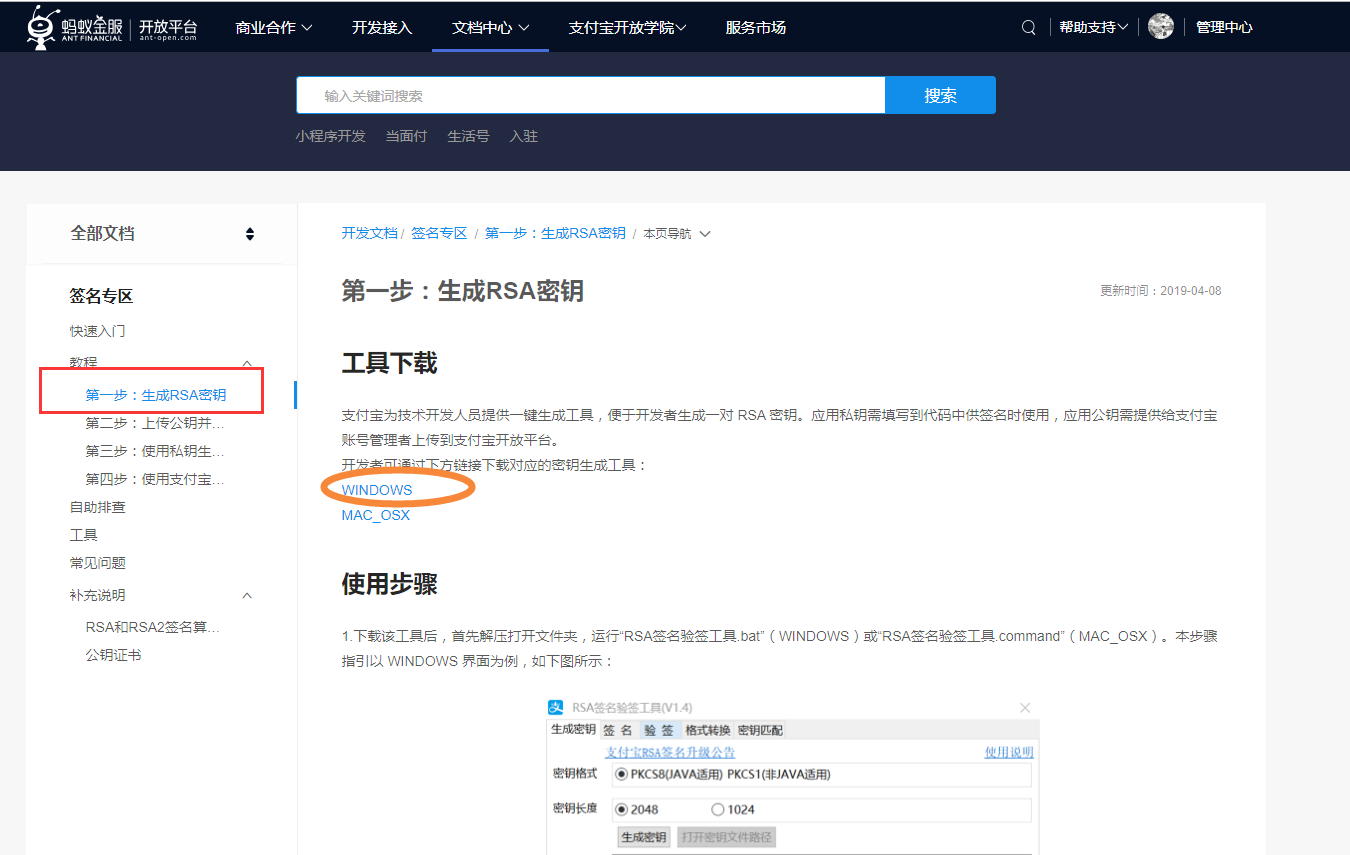This screenshot has height=855, width=1350.
Task: Download the MAC_OSX key generation tool
Action: (376, 515)
